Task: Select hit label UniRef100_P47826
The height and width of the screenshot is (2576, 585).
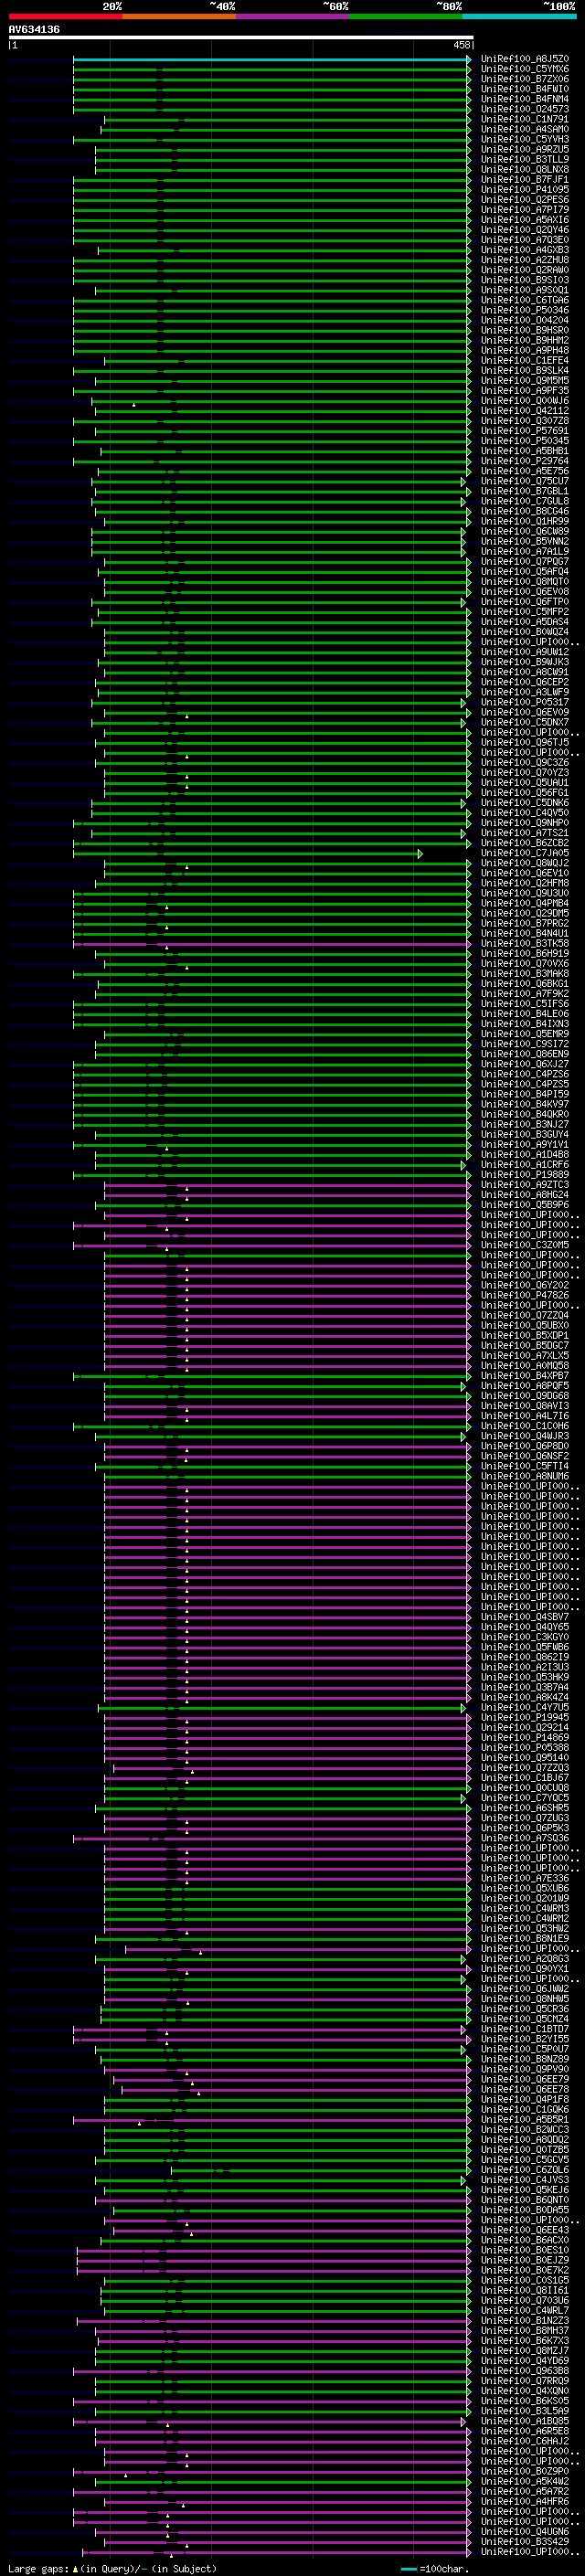Action: 525,1295
